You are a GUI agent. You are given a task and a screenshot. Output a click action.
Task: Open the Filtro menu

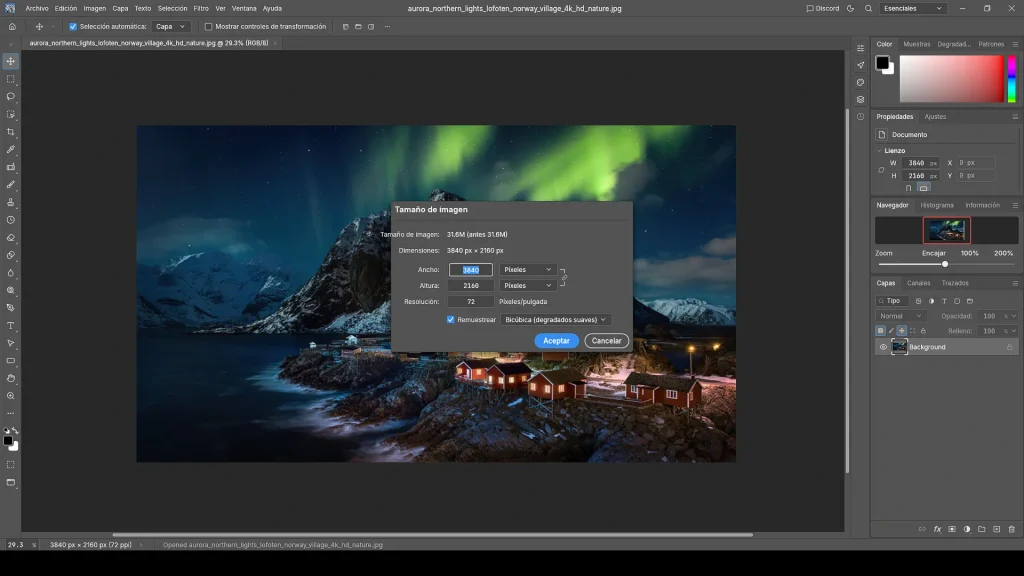[201, 8]
